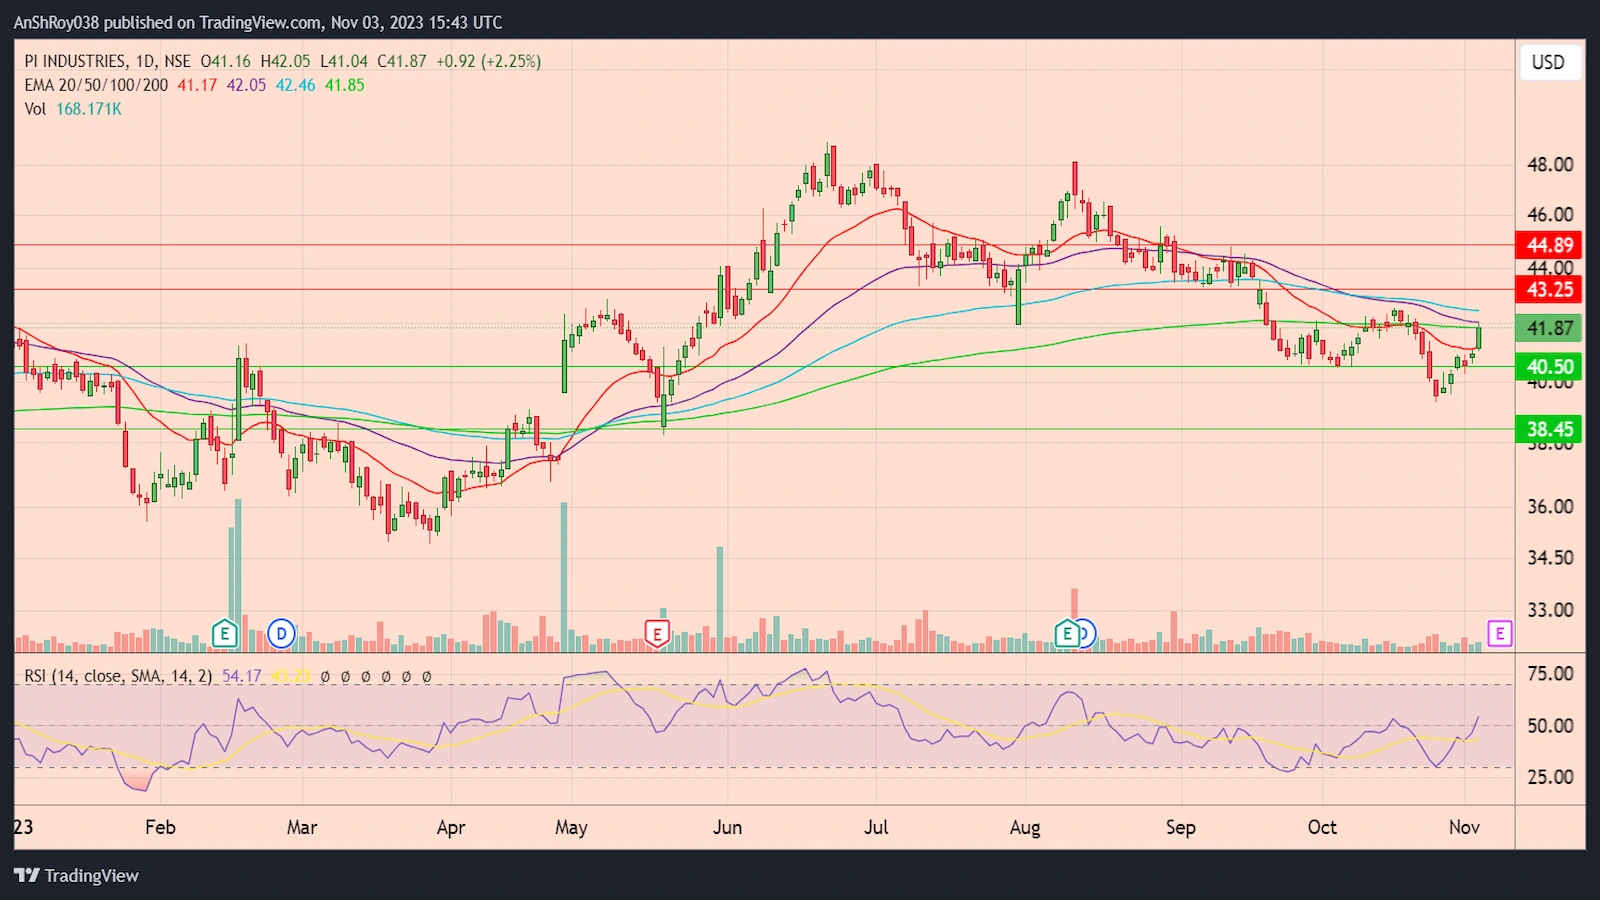Click the red 44.89 resistance level label
The width and height of the screenshot is (1600, 900).
pos(1547,245)
